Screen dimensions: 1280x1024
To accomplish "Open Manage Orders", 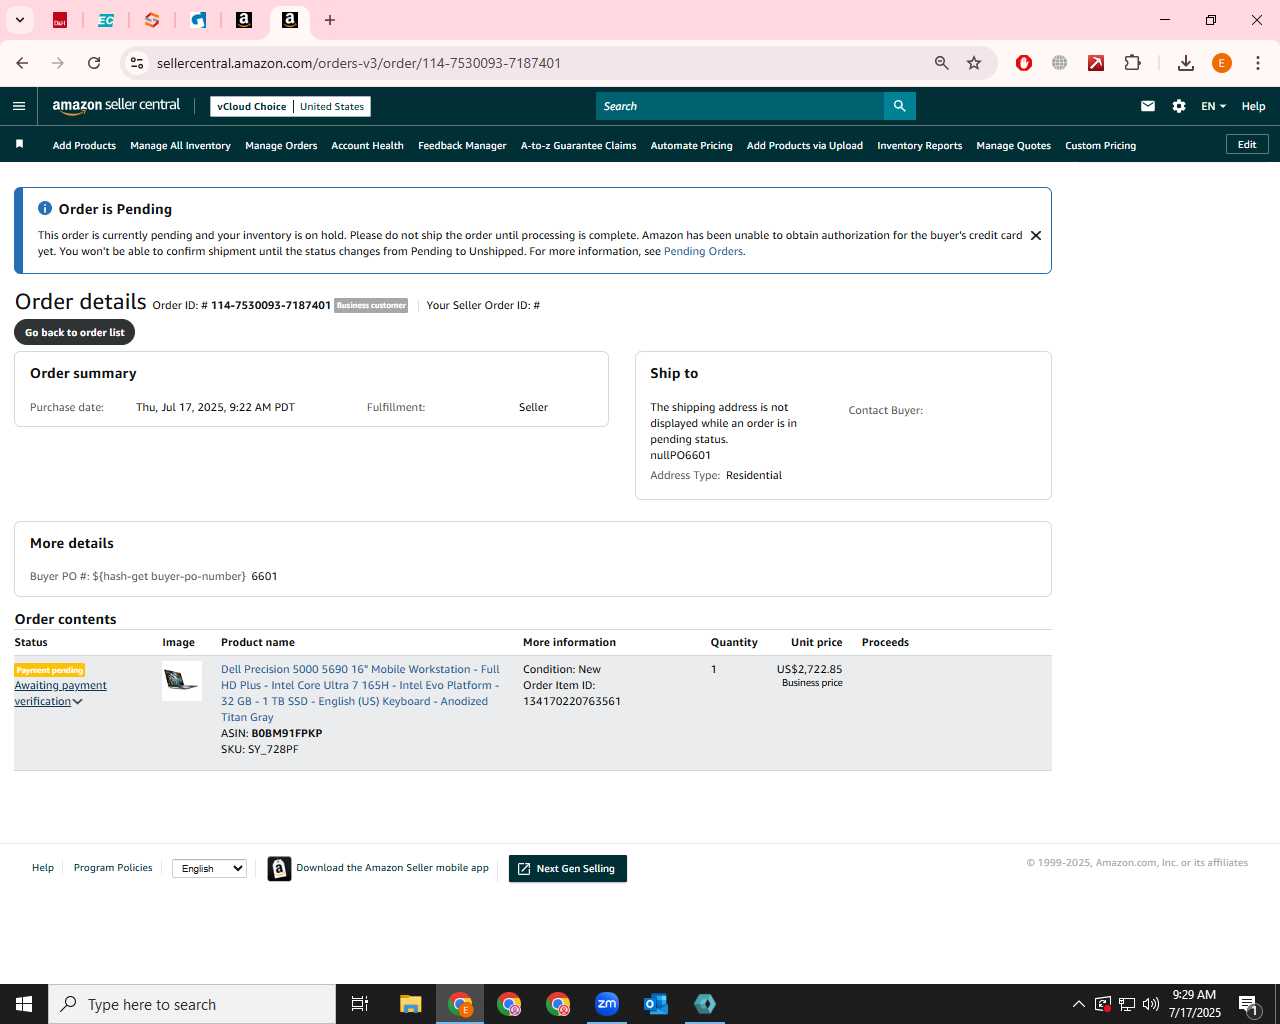I will click(281, 146).
